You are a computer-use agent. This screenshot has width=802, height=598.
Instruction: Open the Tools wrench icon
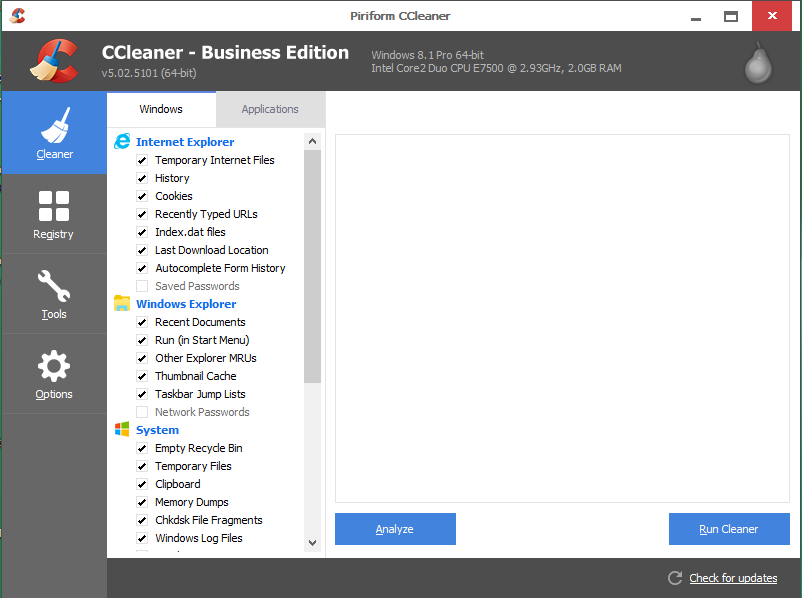(54, 286)
